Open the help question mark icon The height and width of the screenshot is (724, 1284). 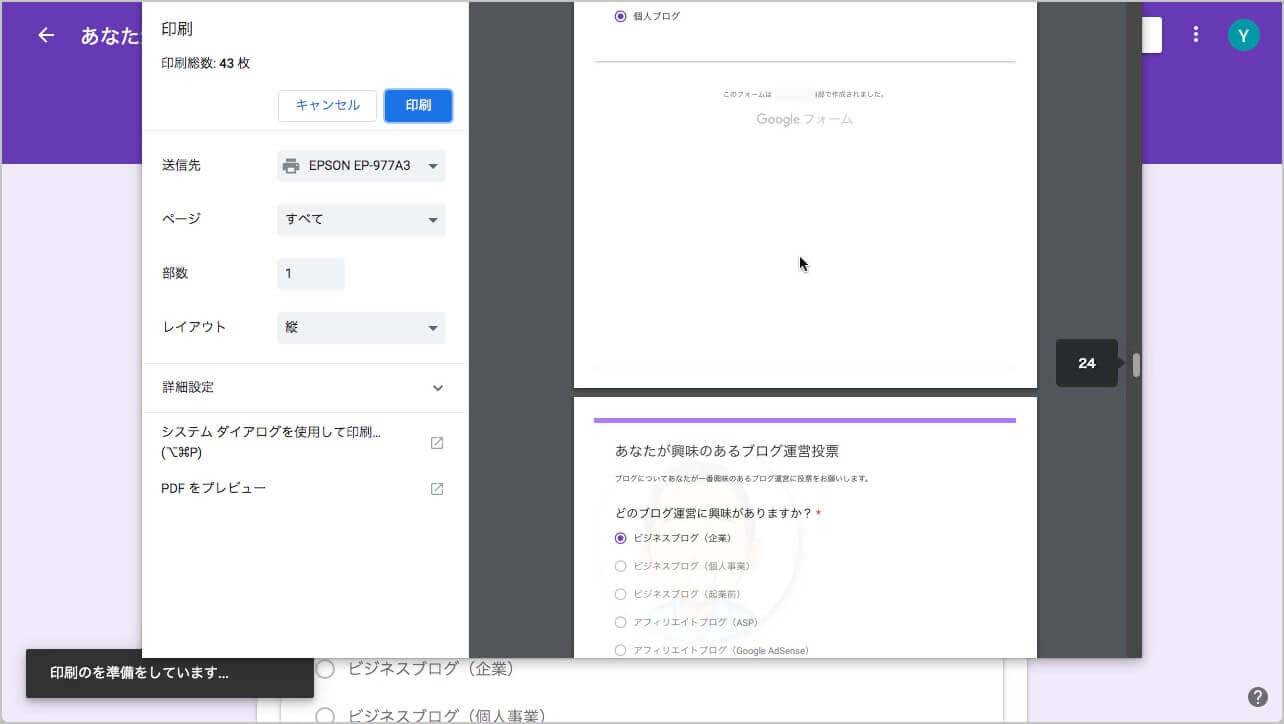pos(1258,697)
